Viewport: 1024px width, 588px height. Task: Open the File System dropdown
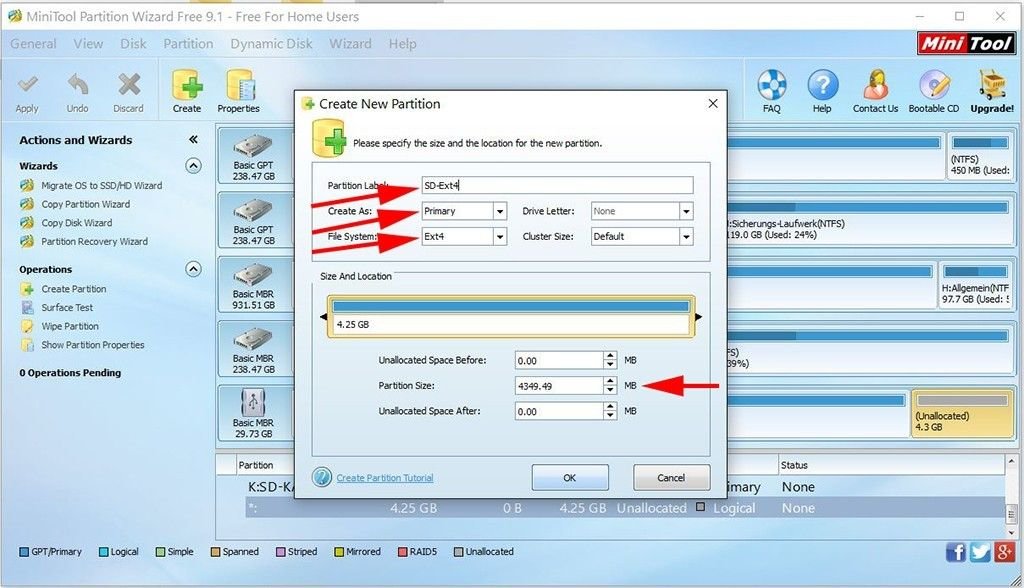click(x=500, y=237)
